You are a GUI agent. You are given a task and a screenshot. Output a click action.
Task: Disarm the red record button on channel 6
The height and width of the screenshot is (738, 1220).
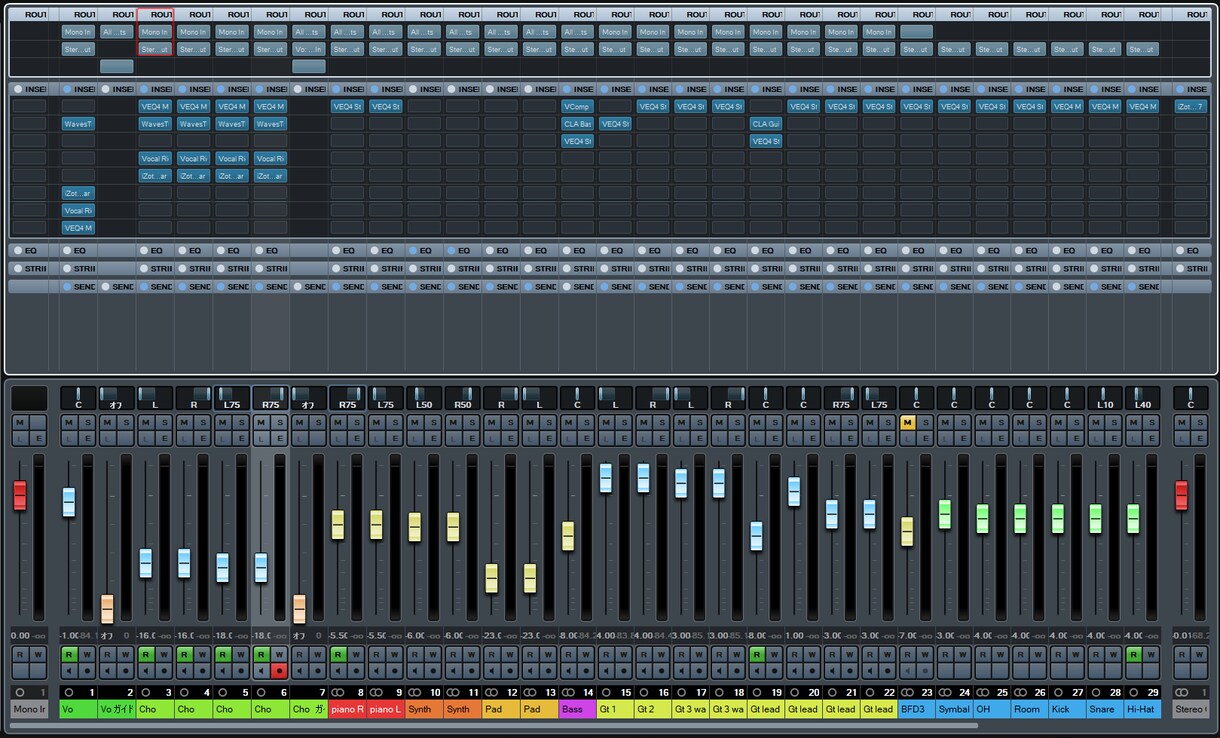click(x=279, y=671)
